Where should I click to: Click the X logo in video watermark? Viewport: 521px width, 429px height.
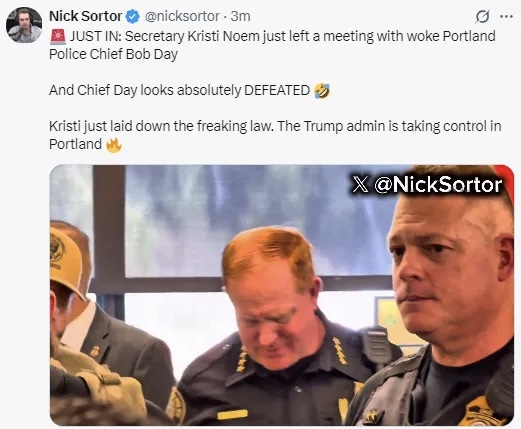(360, 185)
